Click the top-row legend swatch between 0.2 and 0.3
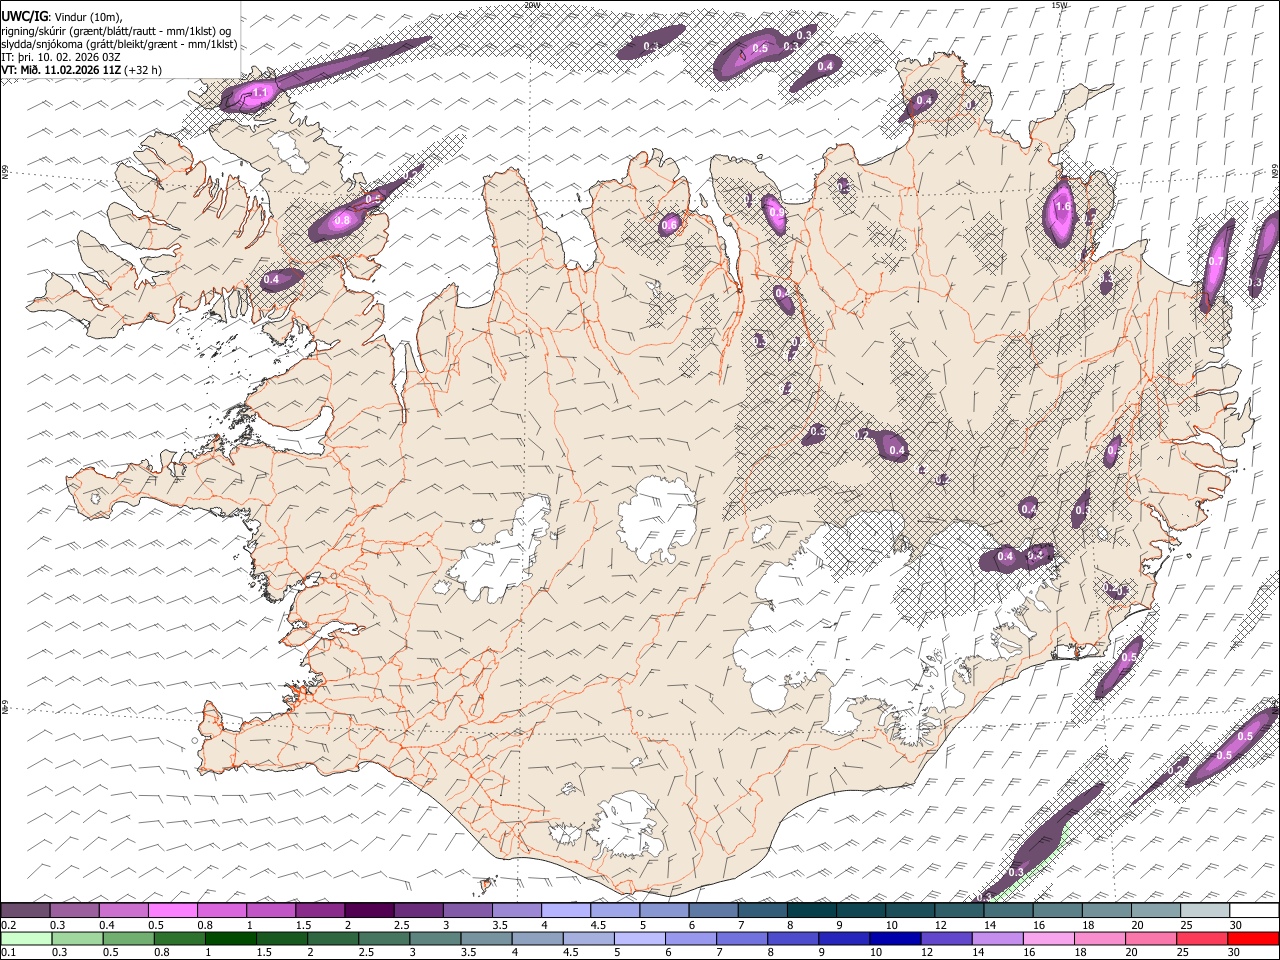The image size is (1280, 960). point(25,910)
